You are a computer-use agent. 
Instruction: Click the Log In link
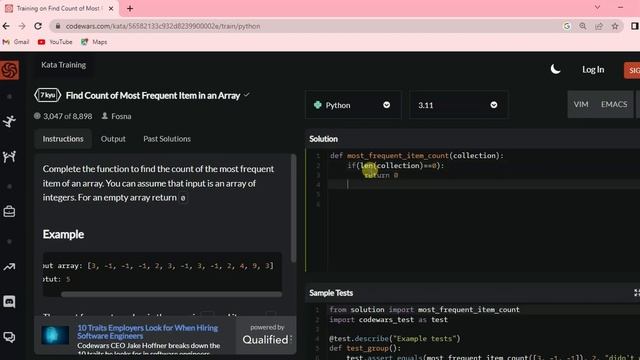click(593, 70)
